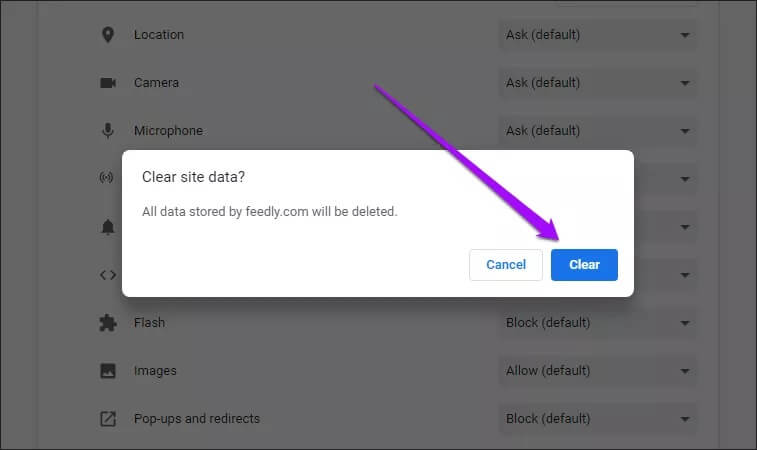Open the Location permission dropdown
This screenshot has width=757, height=450.
point(597,35)
